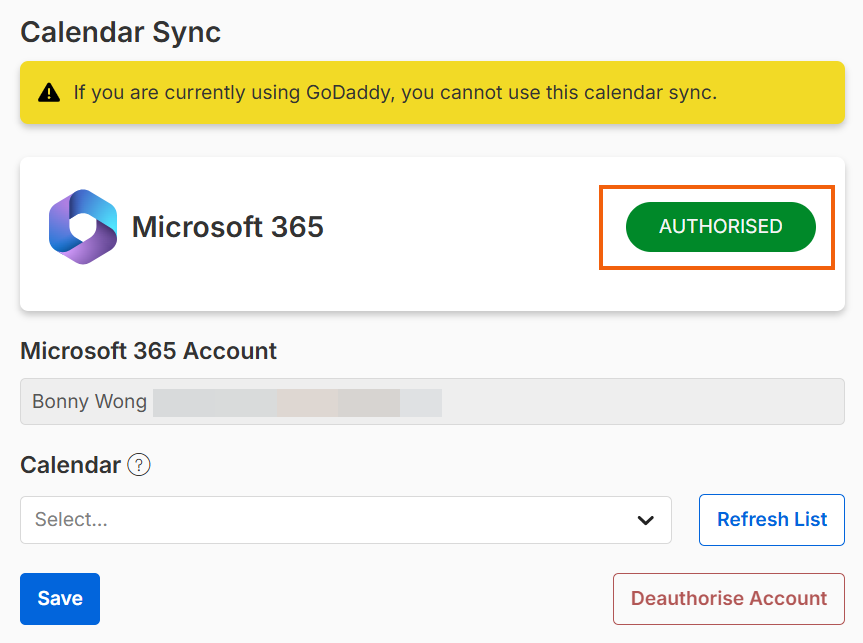Open the Calendar help question mark icon
This screenshot has width=863, height=643.
click(139, 465)
